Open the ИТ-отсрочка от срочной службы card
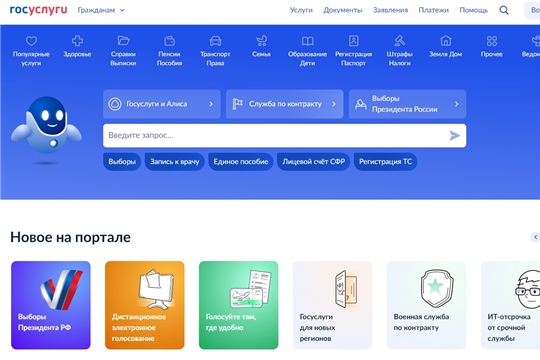540x360 pixels. [x=511, y=305]
